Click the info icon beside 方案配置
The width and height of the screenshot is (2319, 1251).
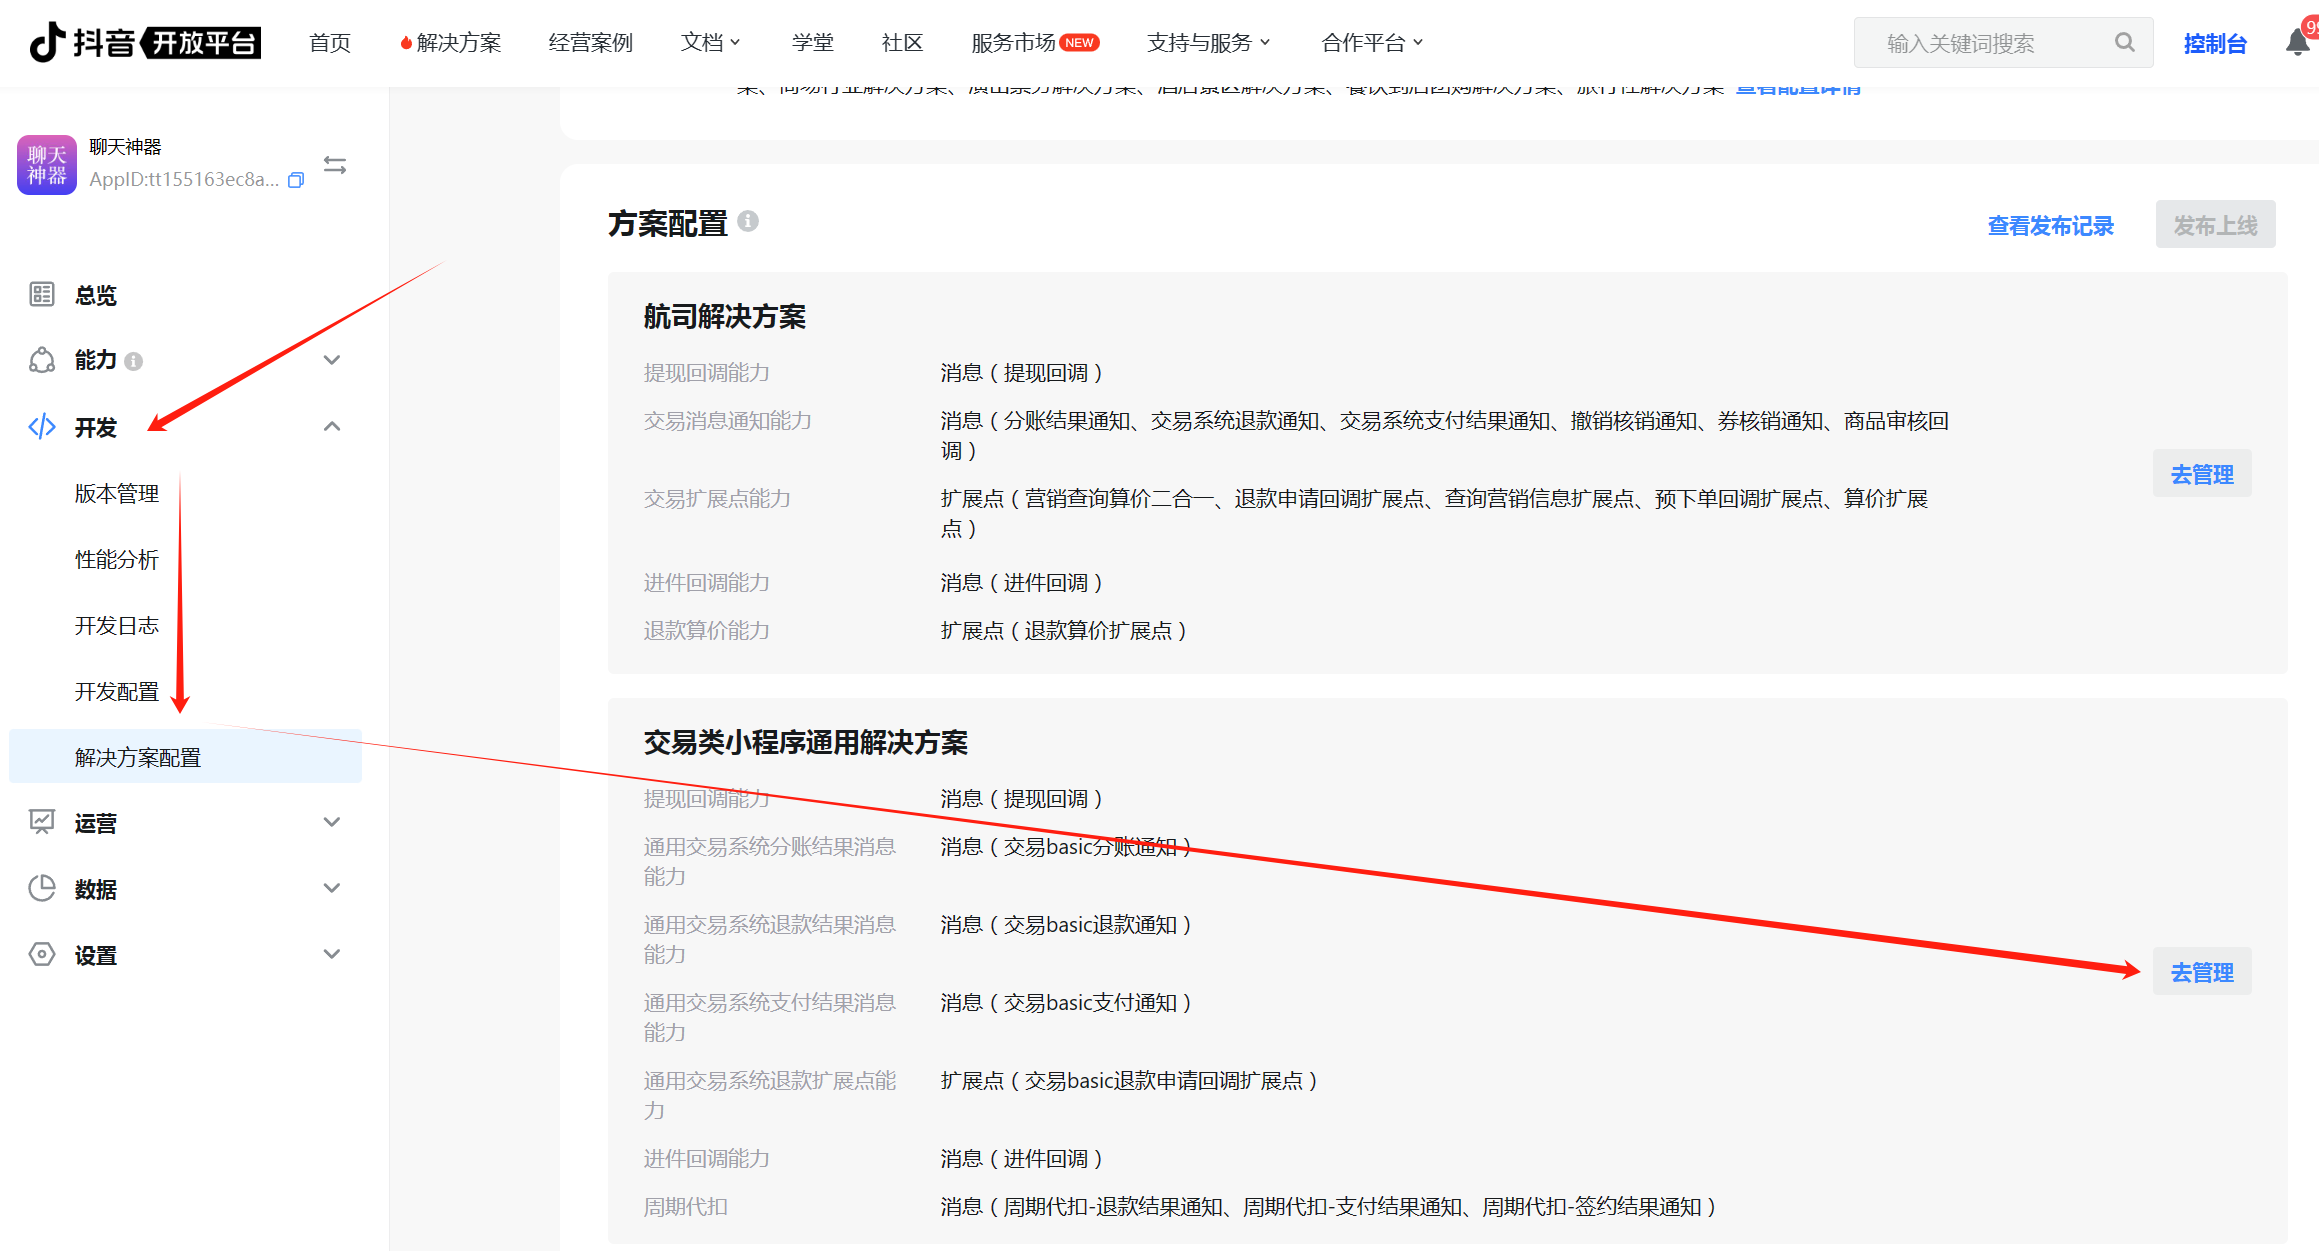(x=748, y=221)
